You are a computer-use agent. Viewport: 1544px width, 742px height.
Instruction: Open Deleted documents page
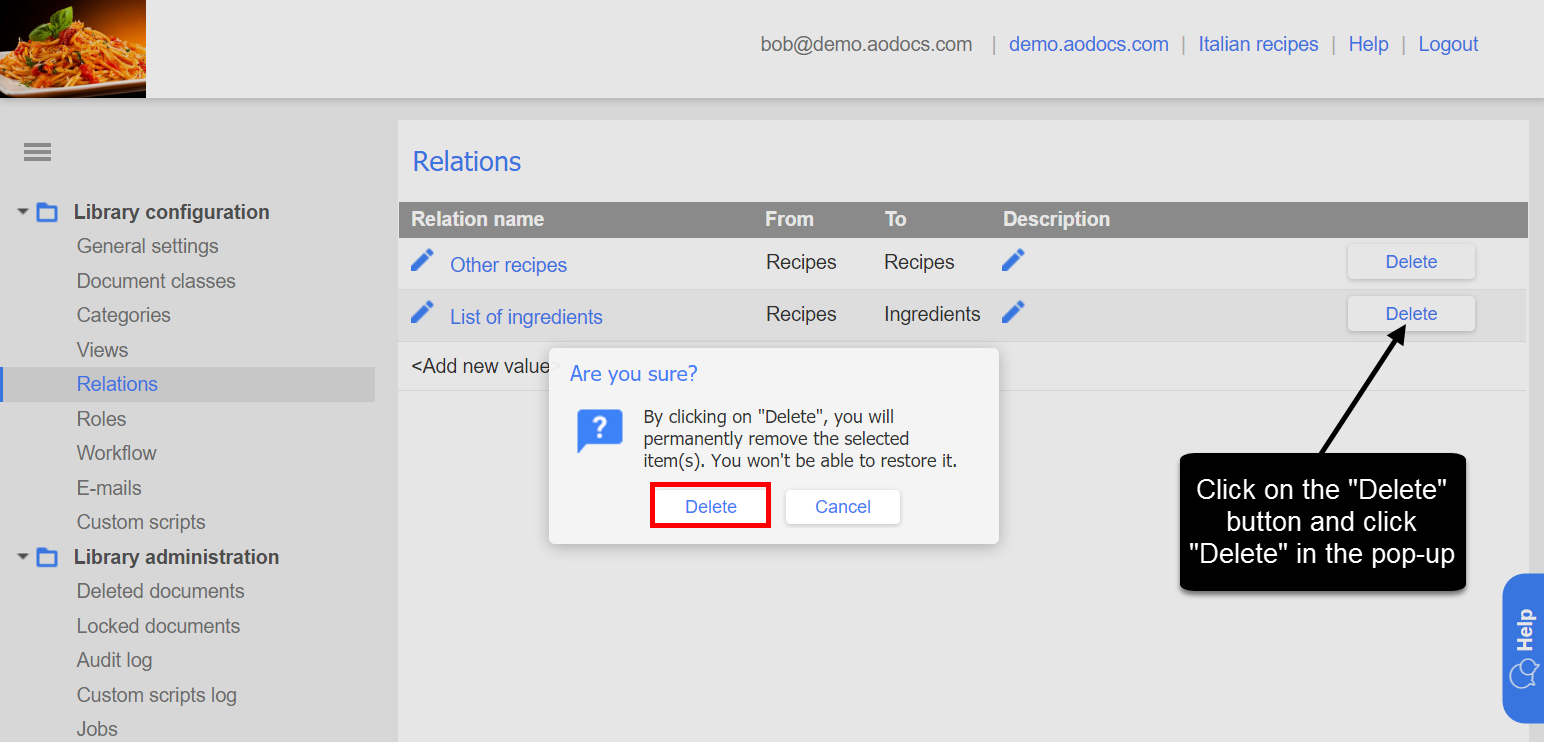pos(161,591)
